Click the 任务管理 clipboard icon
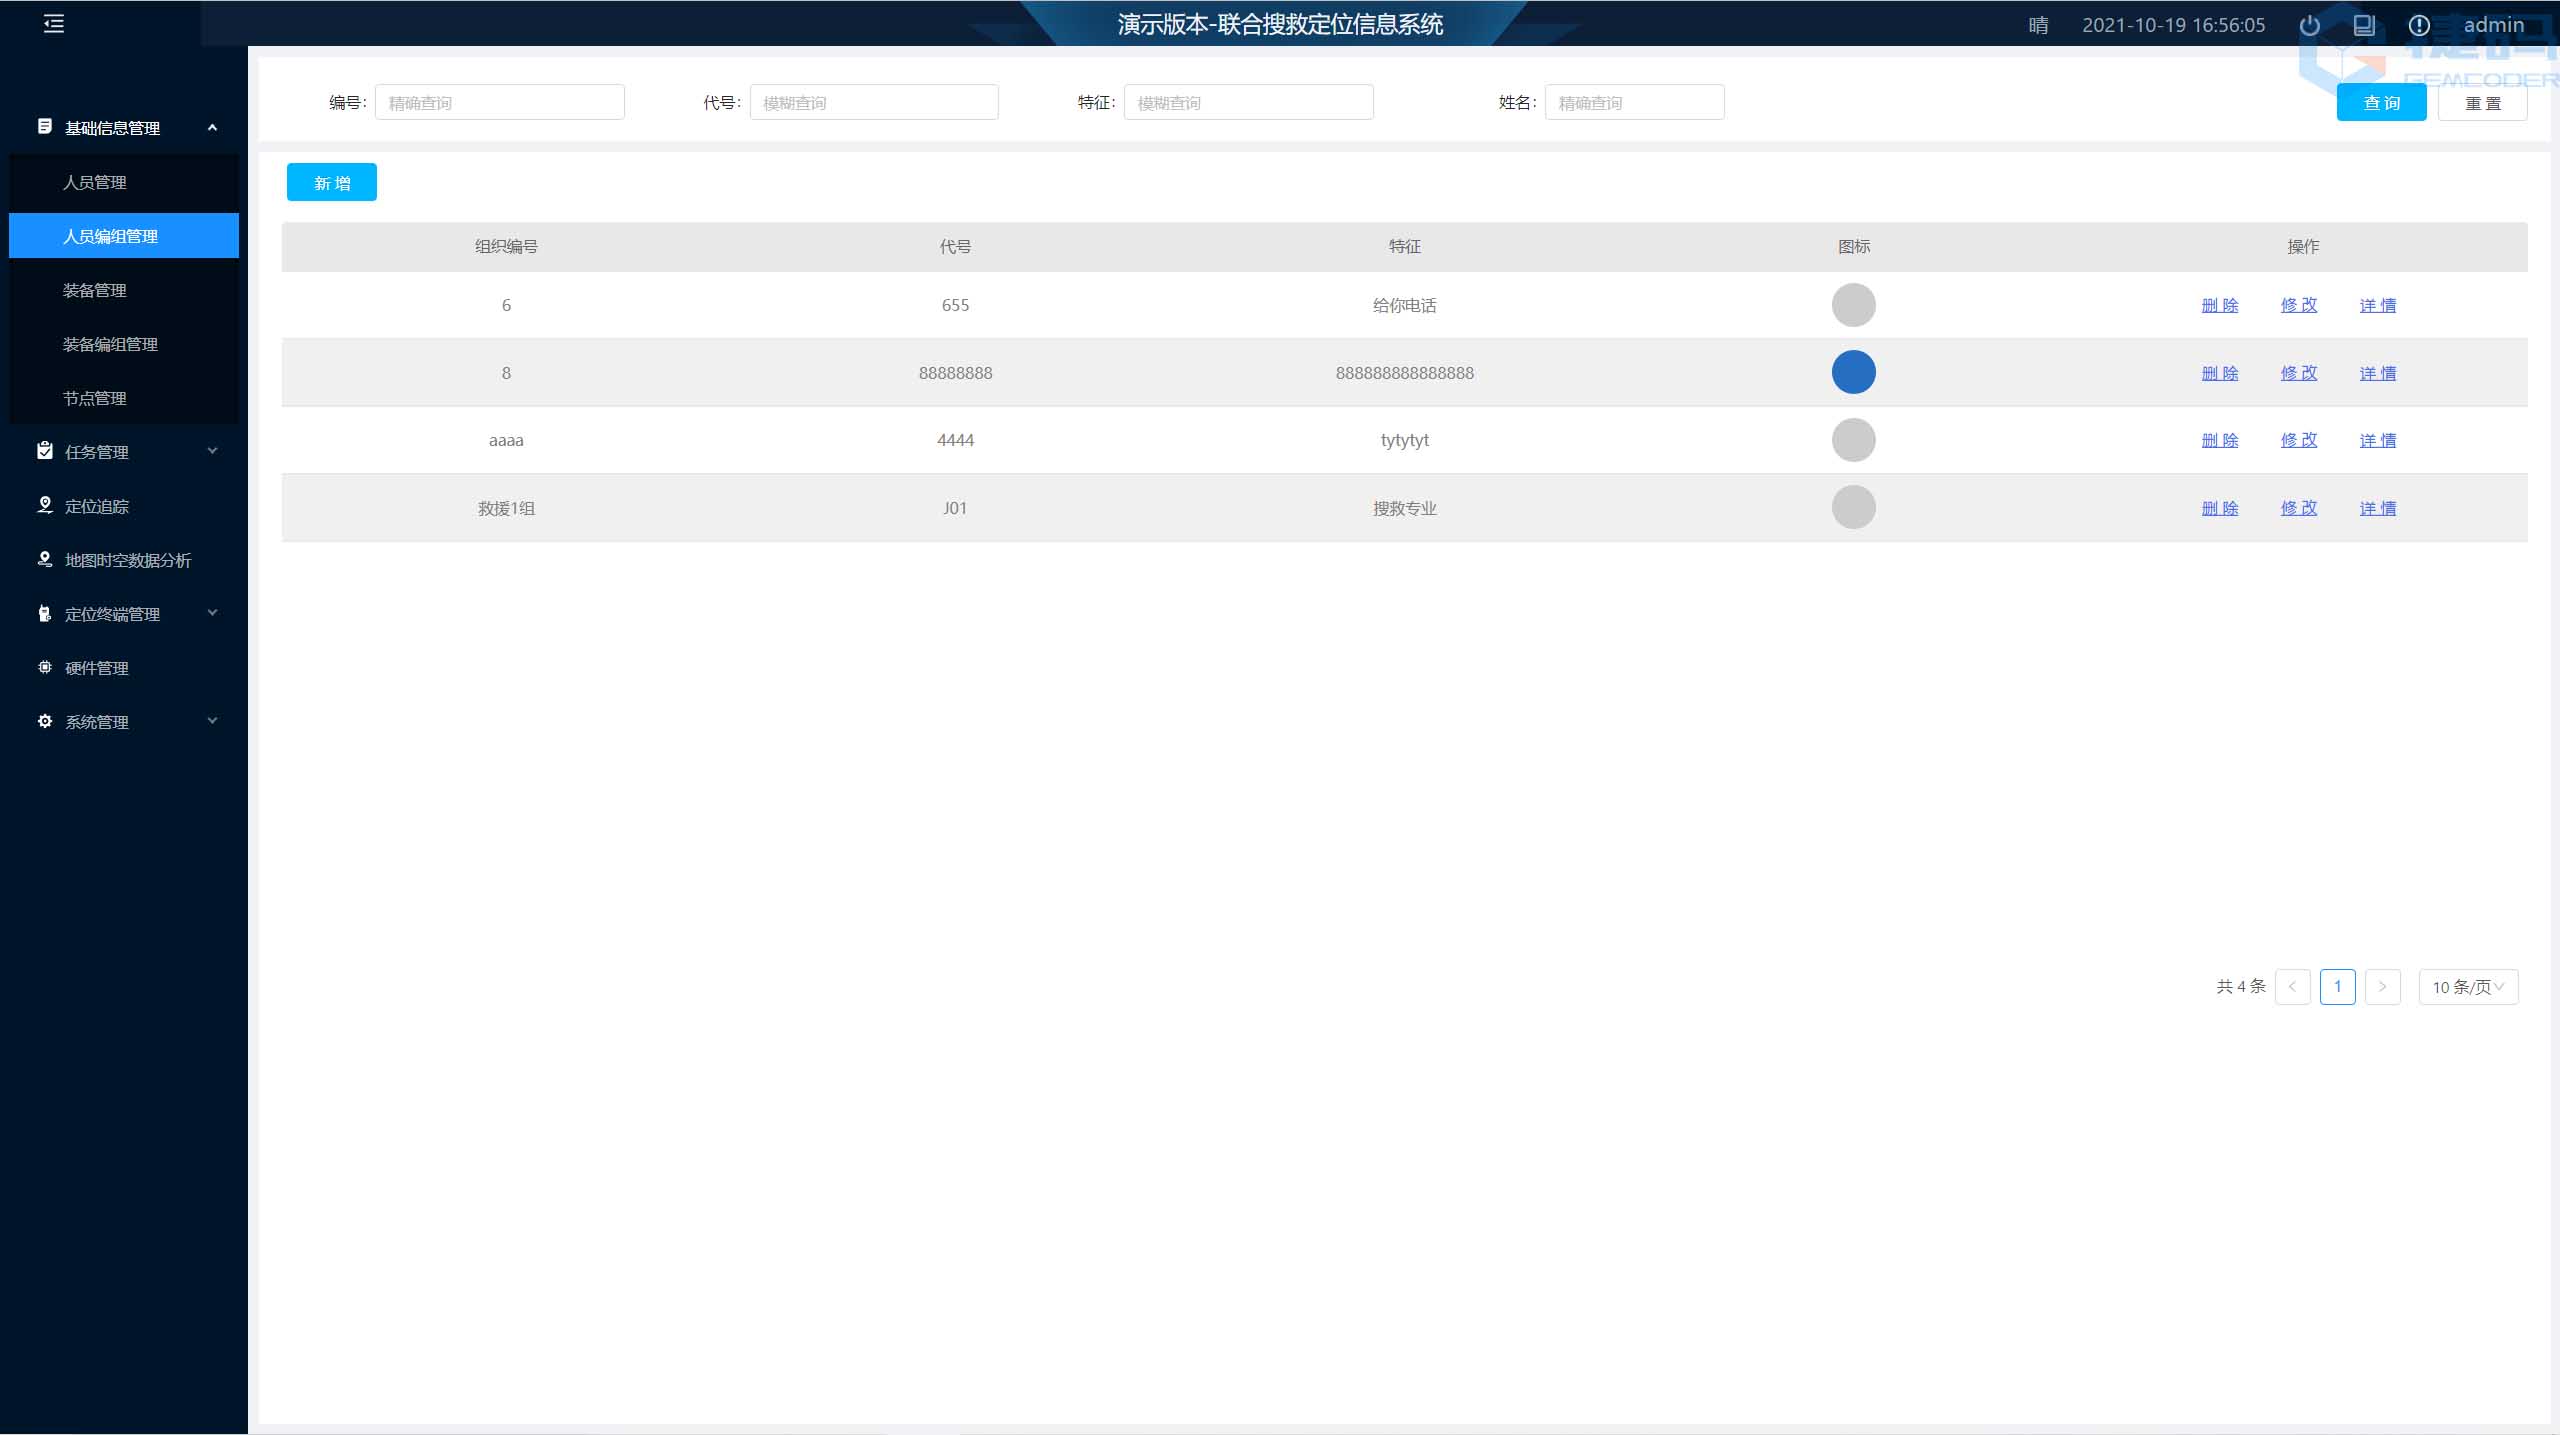2560x1435 pixels. pos(45,451)
